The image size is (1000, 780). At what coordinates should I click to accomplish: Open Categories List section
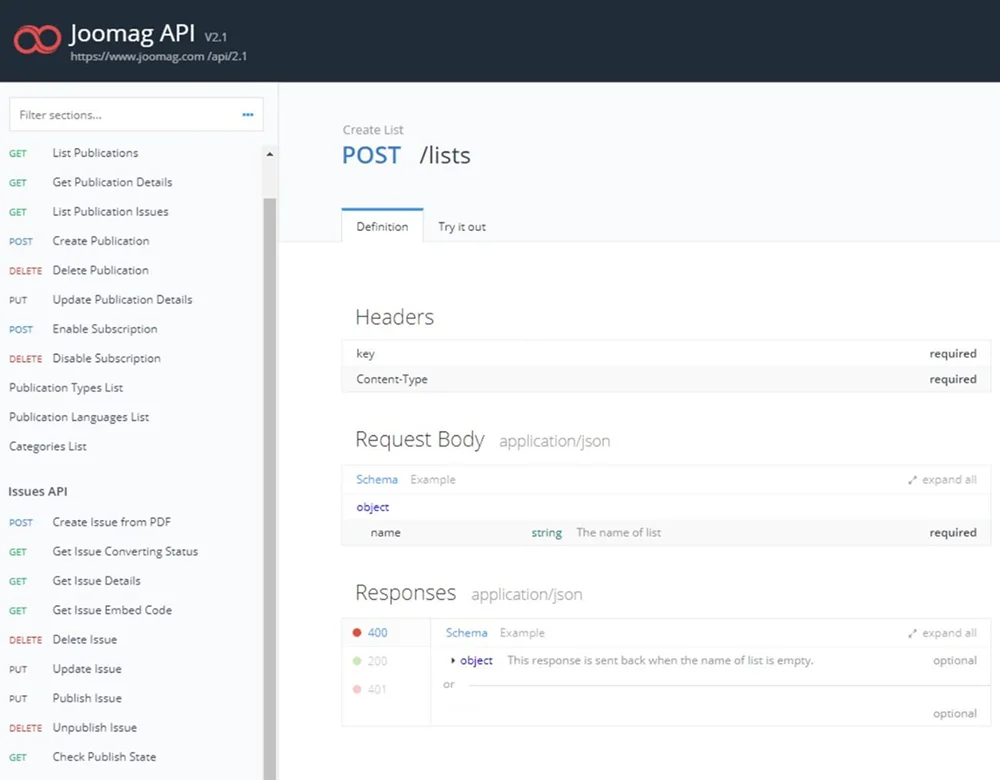(x=48, y=446)
